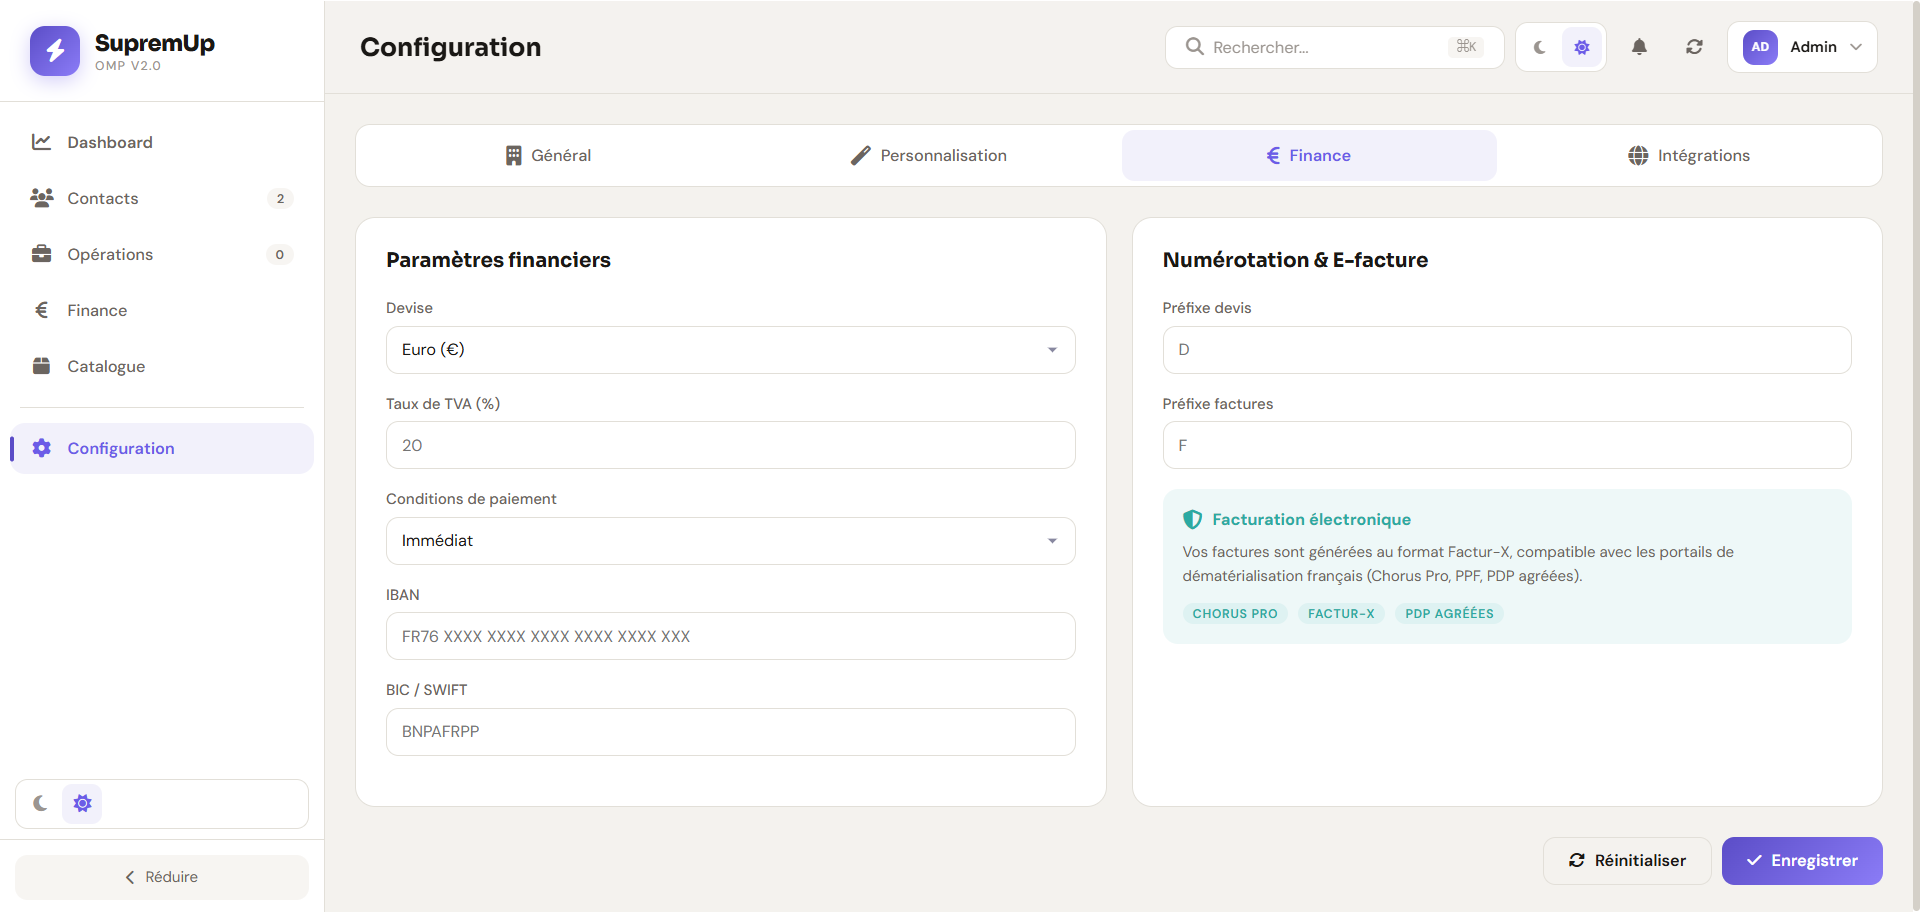Open the Catalogue section
This screenshot has width=1920, height=912.
[106, 366]
